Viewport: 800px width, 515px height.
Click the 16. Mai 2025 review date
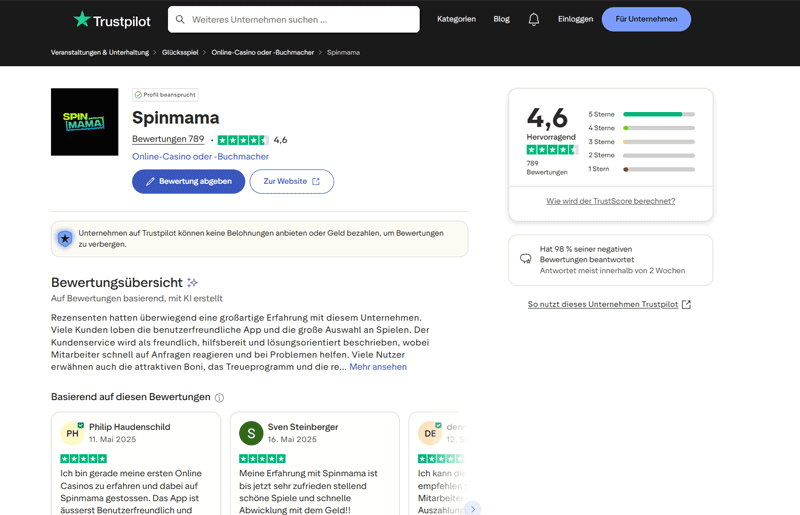[292, 439]
